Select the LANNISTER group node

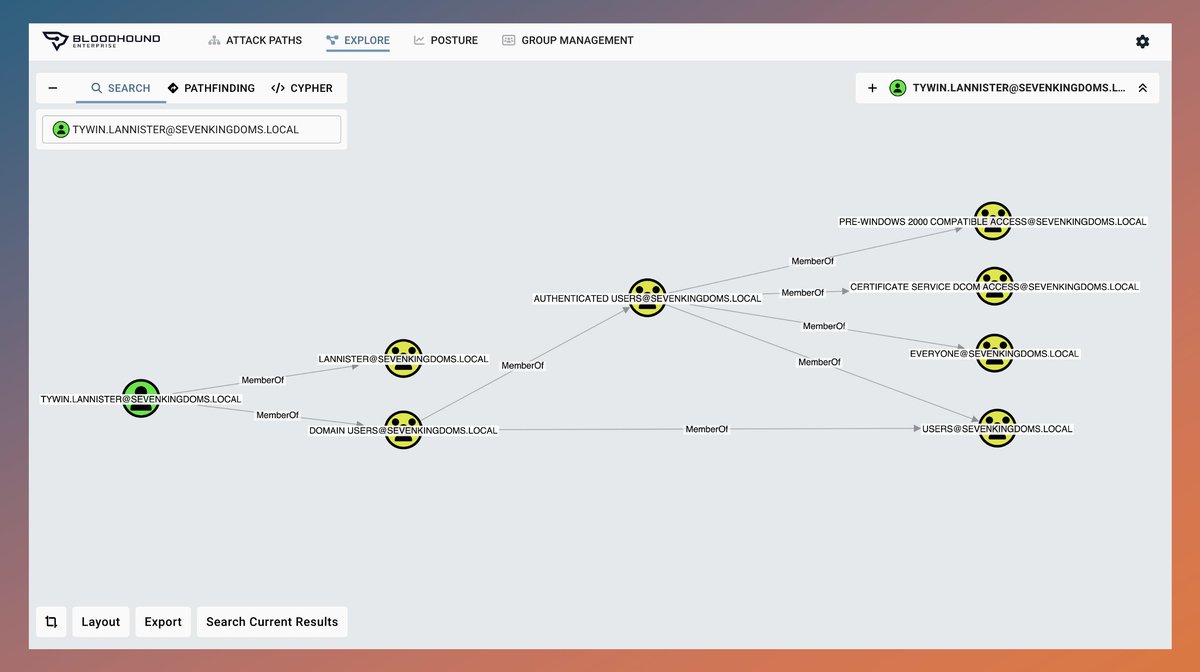pos(403,358)
